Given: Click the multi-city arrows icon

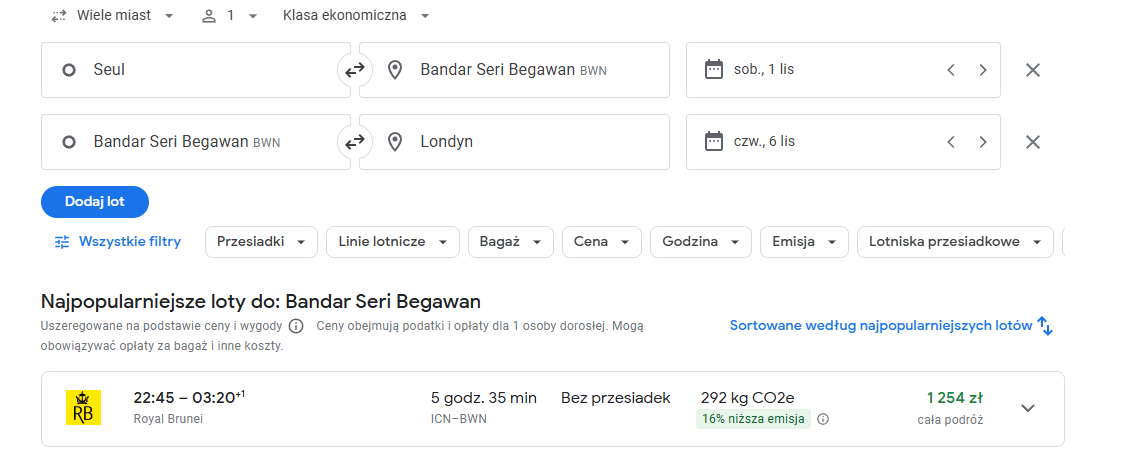Looking at the screenshot, I should pos(59,16).
